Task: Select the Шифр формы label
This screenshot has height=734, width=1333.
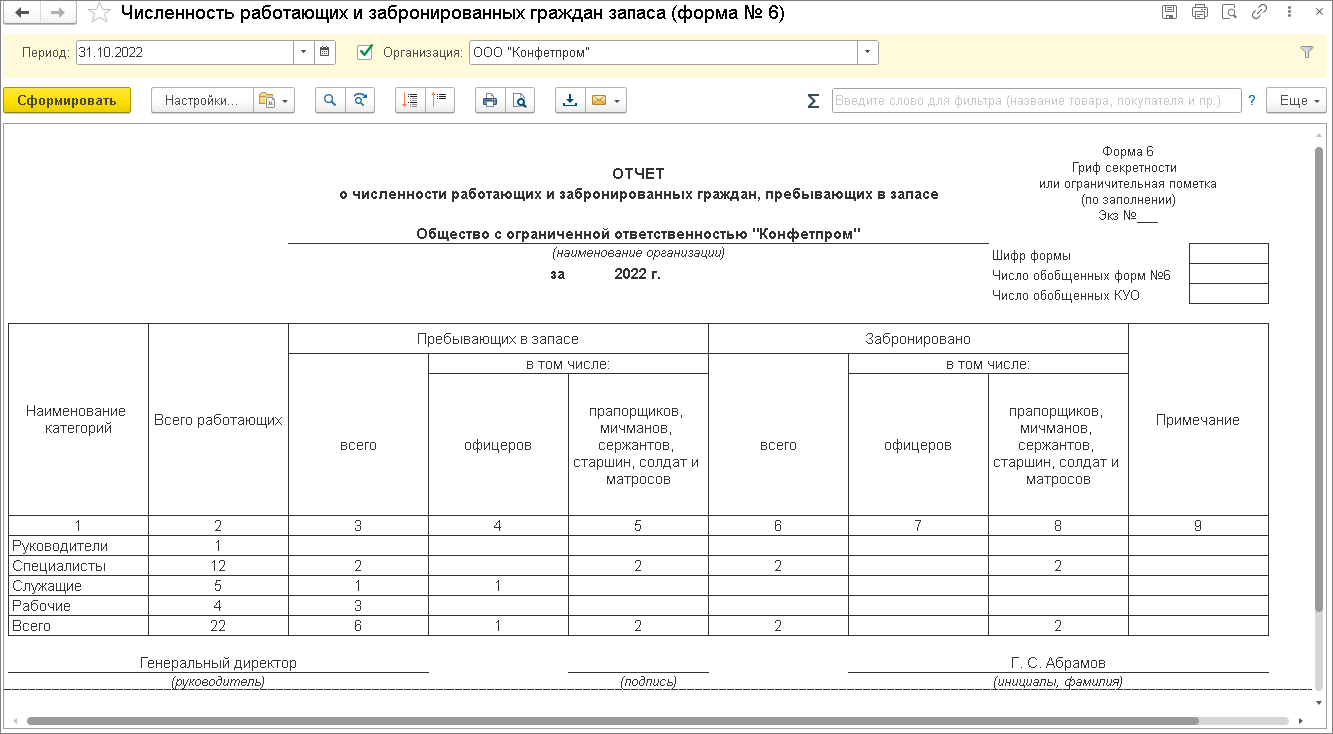Action: 1031,255
